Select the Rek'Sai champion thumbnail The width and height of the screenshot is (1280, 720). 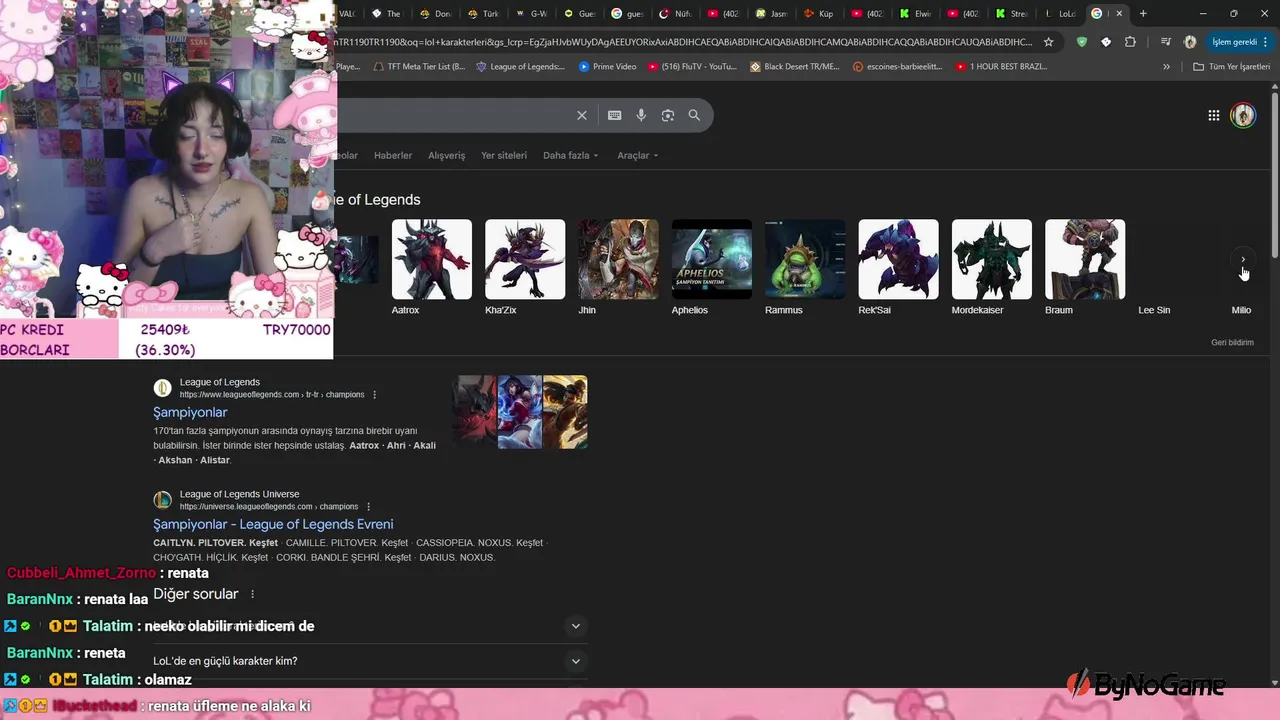click(898, 259)
